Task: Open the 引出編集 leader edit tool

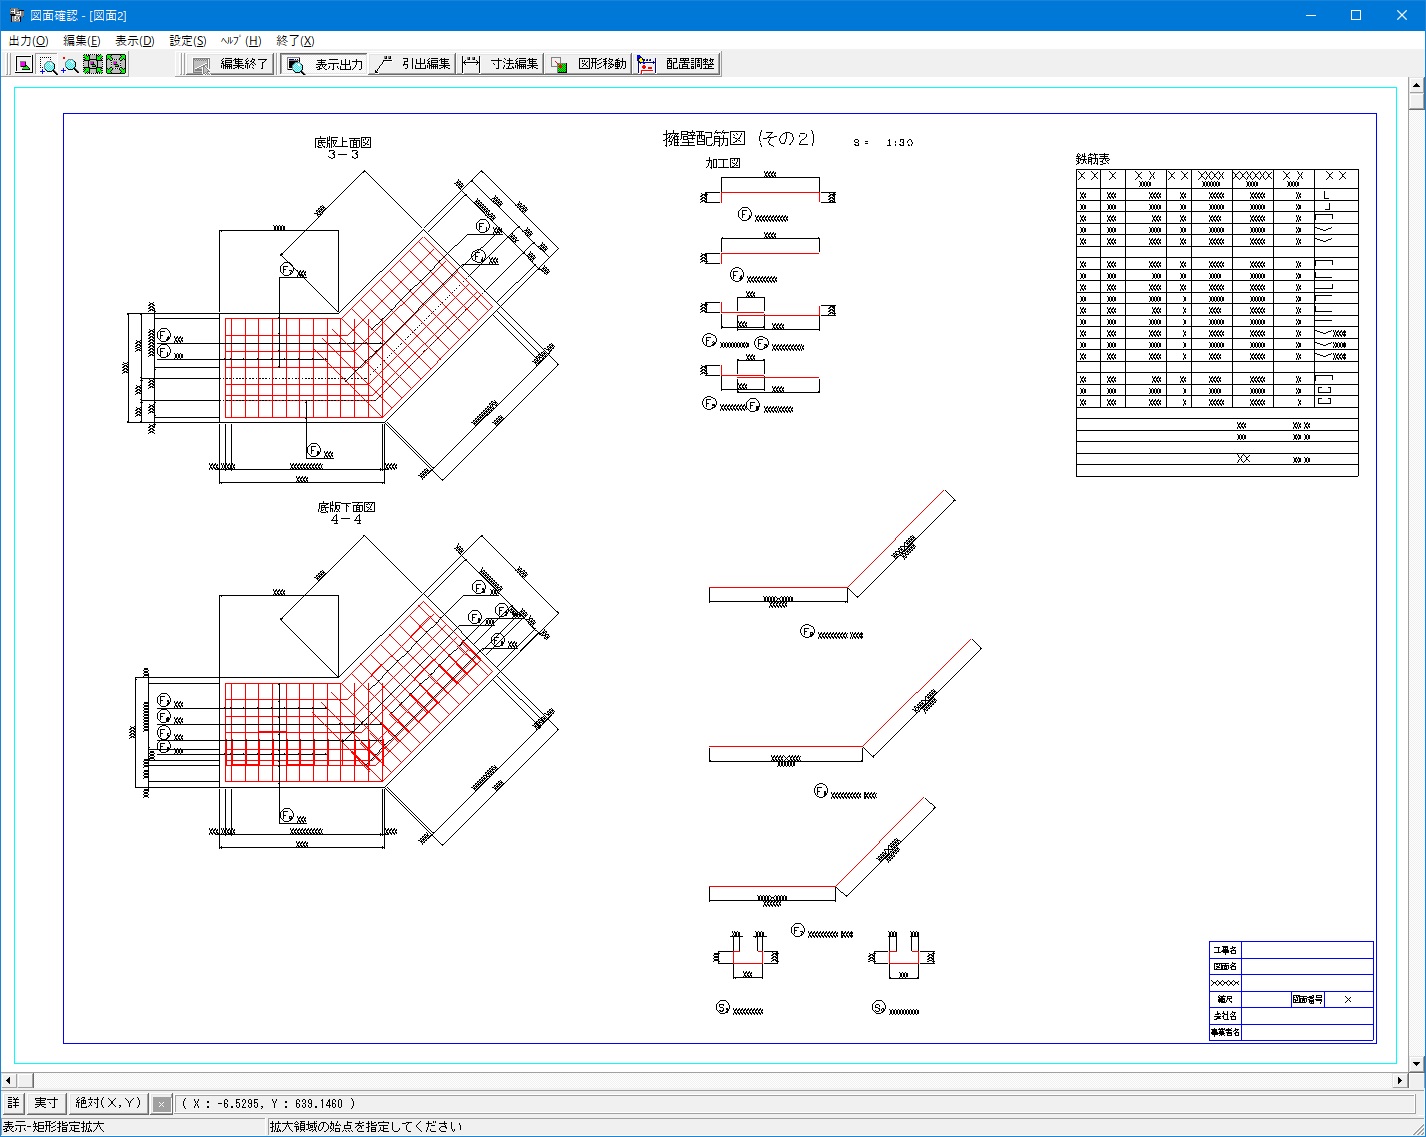Action: pos(414,64)
